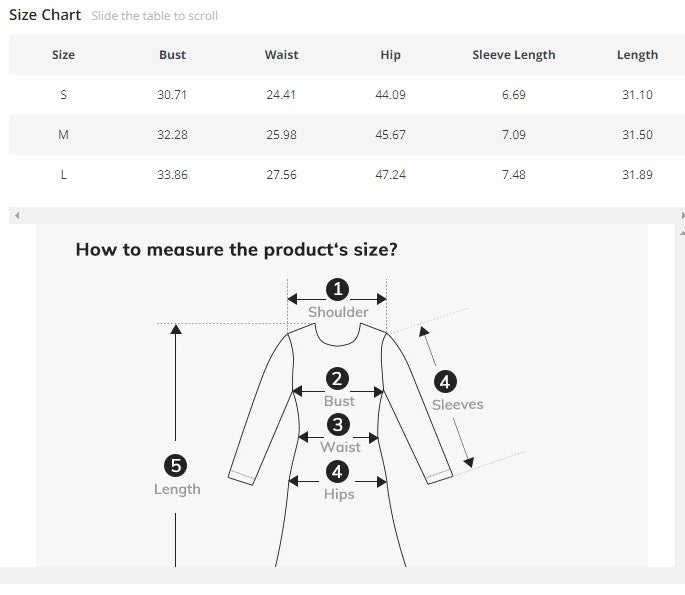685x595 pixels.
Task: Click the size S row label
Action: click(63, 95)
